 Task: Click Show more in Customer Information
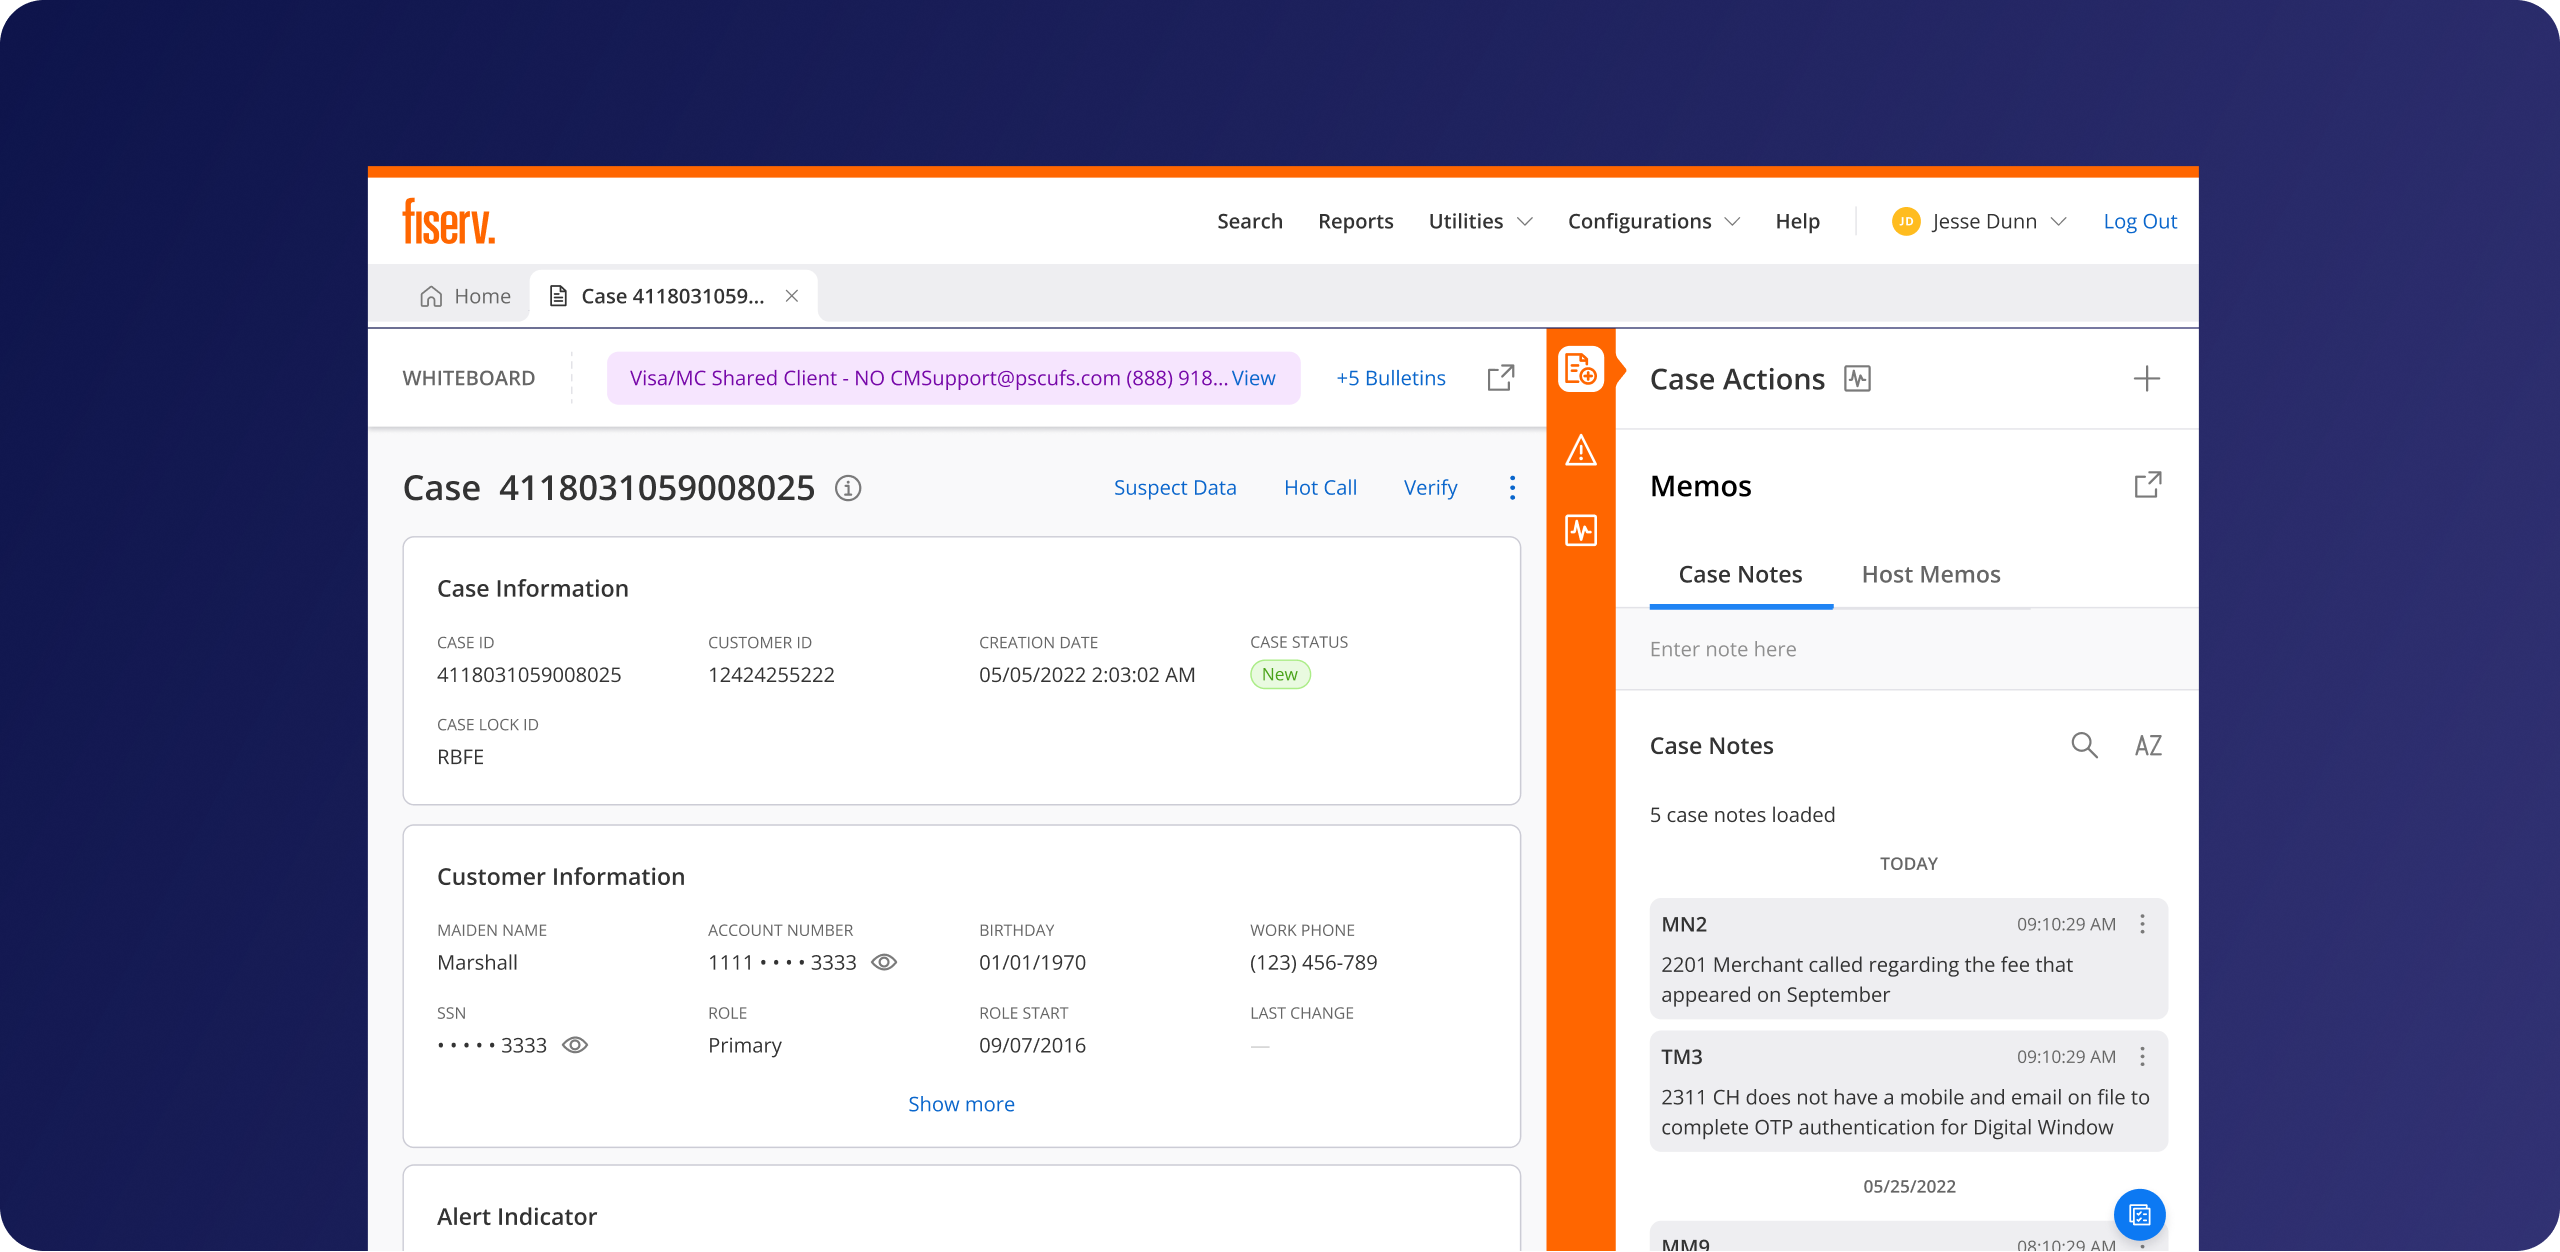961,1104
